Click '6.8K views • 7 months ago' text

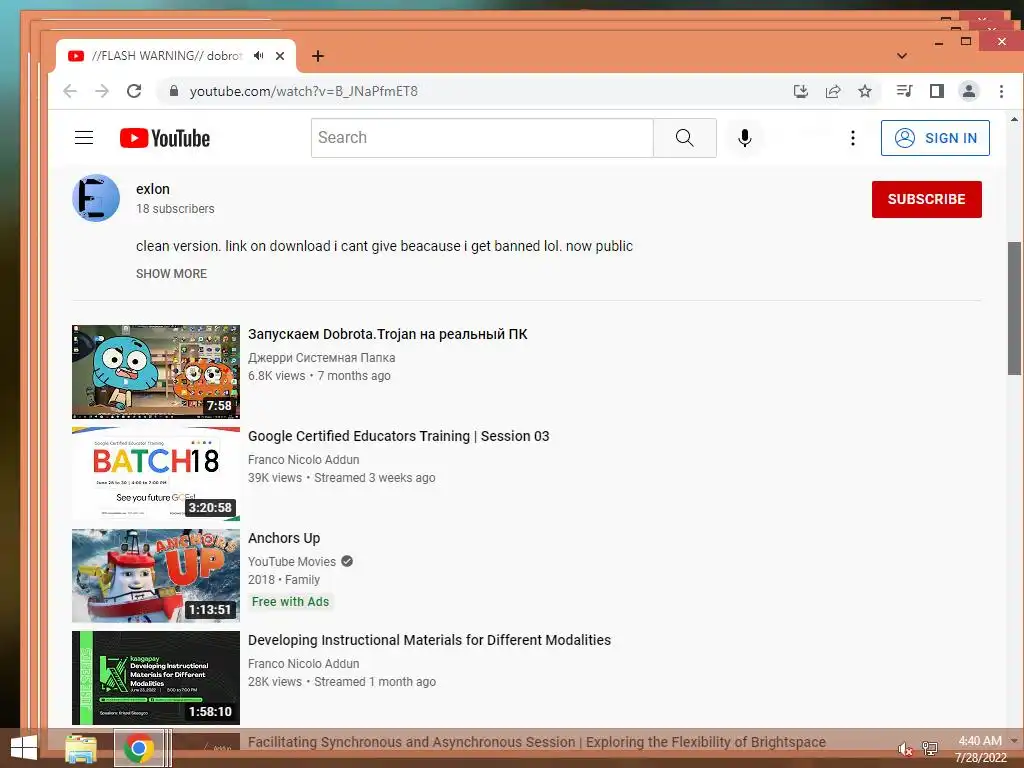[319, 376]
